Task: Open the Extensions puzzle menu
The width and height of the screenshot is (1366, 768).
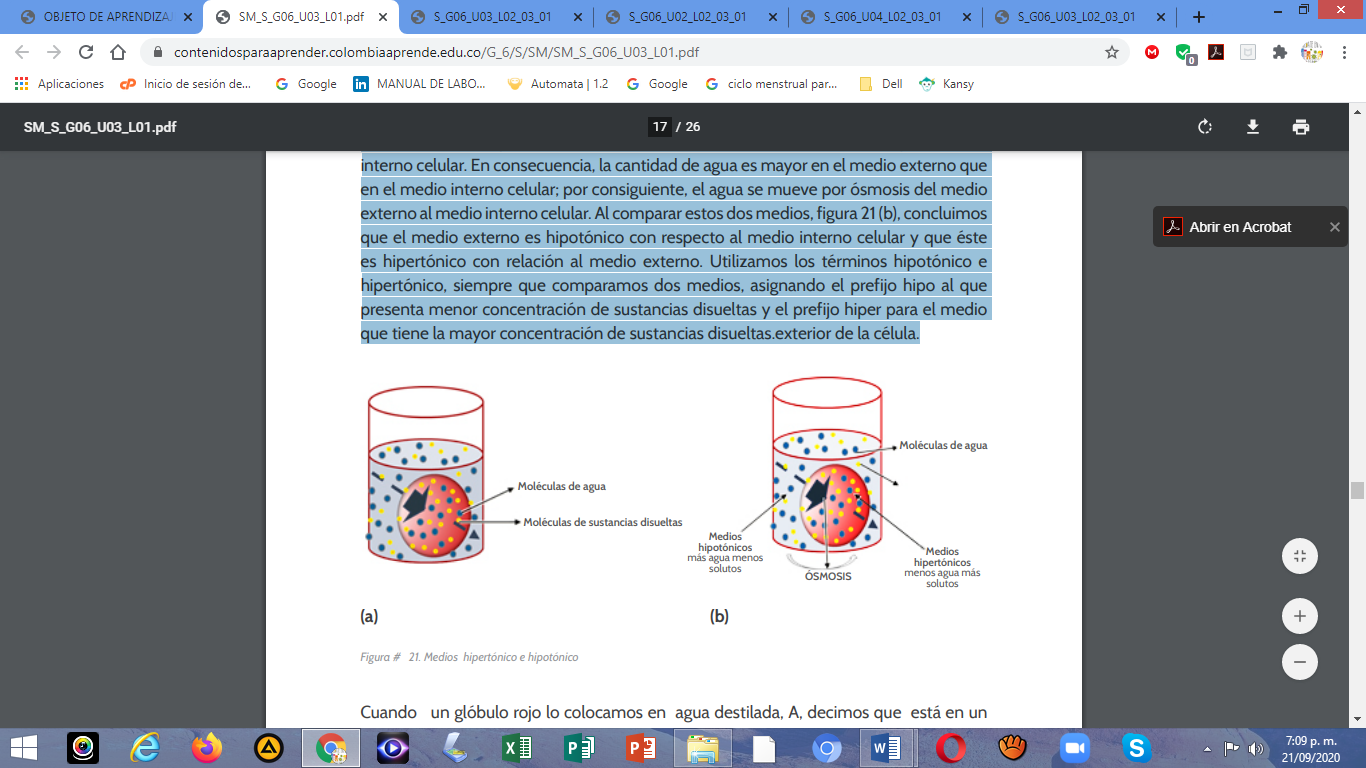Action: (x=1280, y=52)
